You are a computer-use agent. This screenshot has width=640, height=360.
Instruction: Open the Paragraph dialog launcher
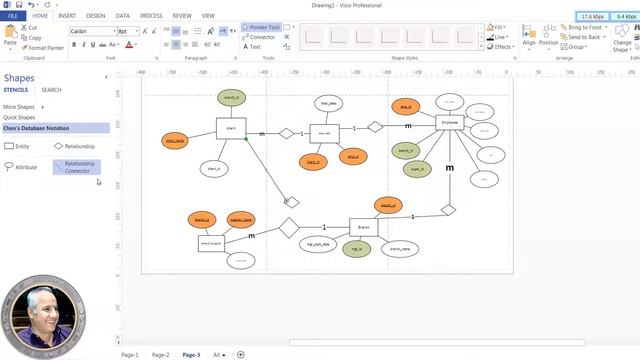[x=236, y=58]
